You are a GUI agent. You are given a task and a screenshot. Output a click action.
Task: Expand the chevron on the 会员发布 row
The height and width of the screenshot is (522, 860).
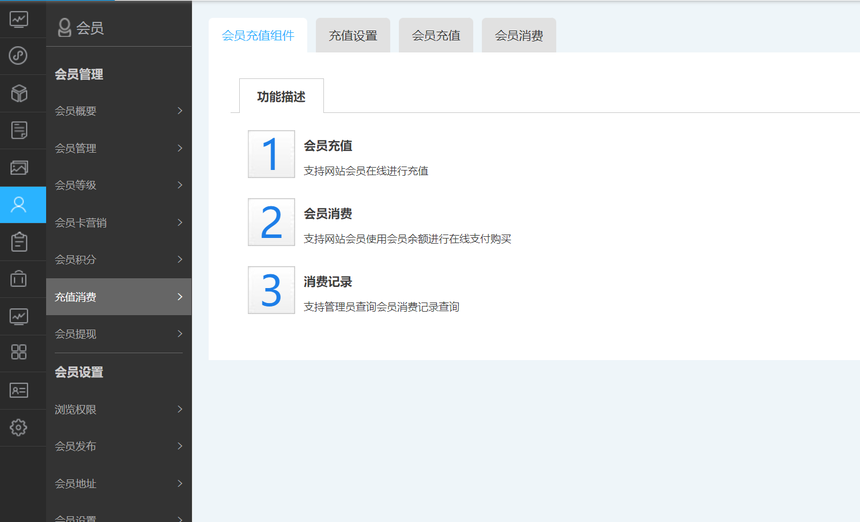click(x=180, y=446)
